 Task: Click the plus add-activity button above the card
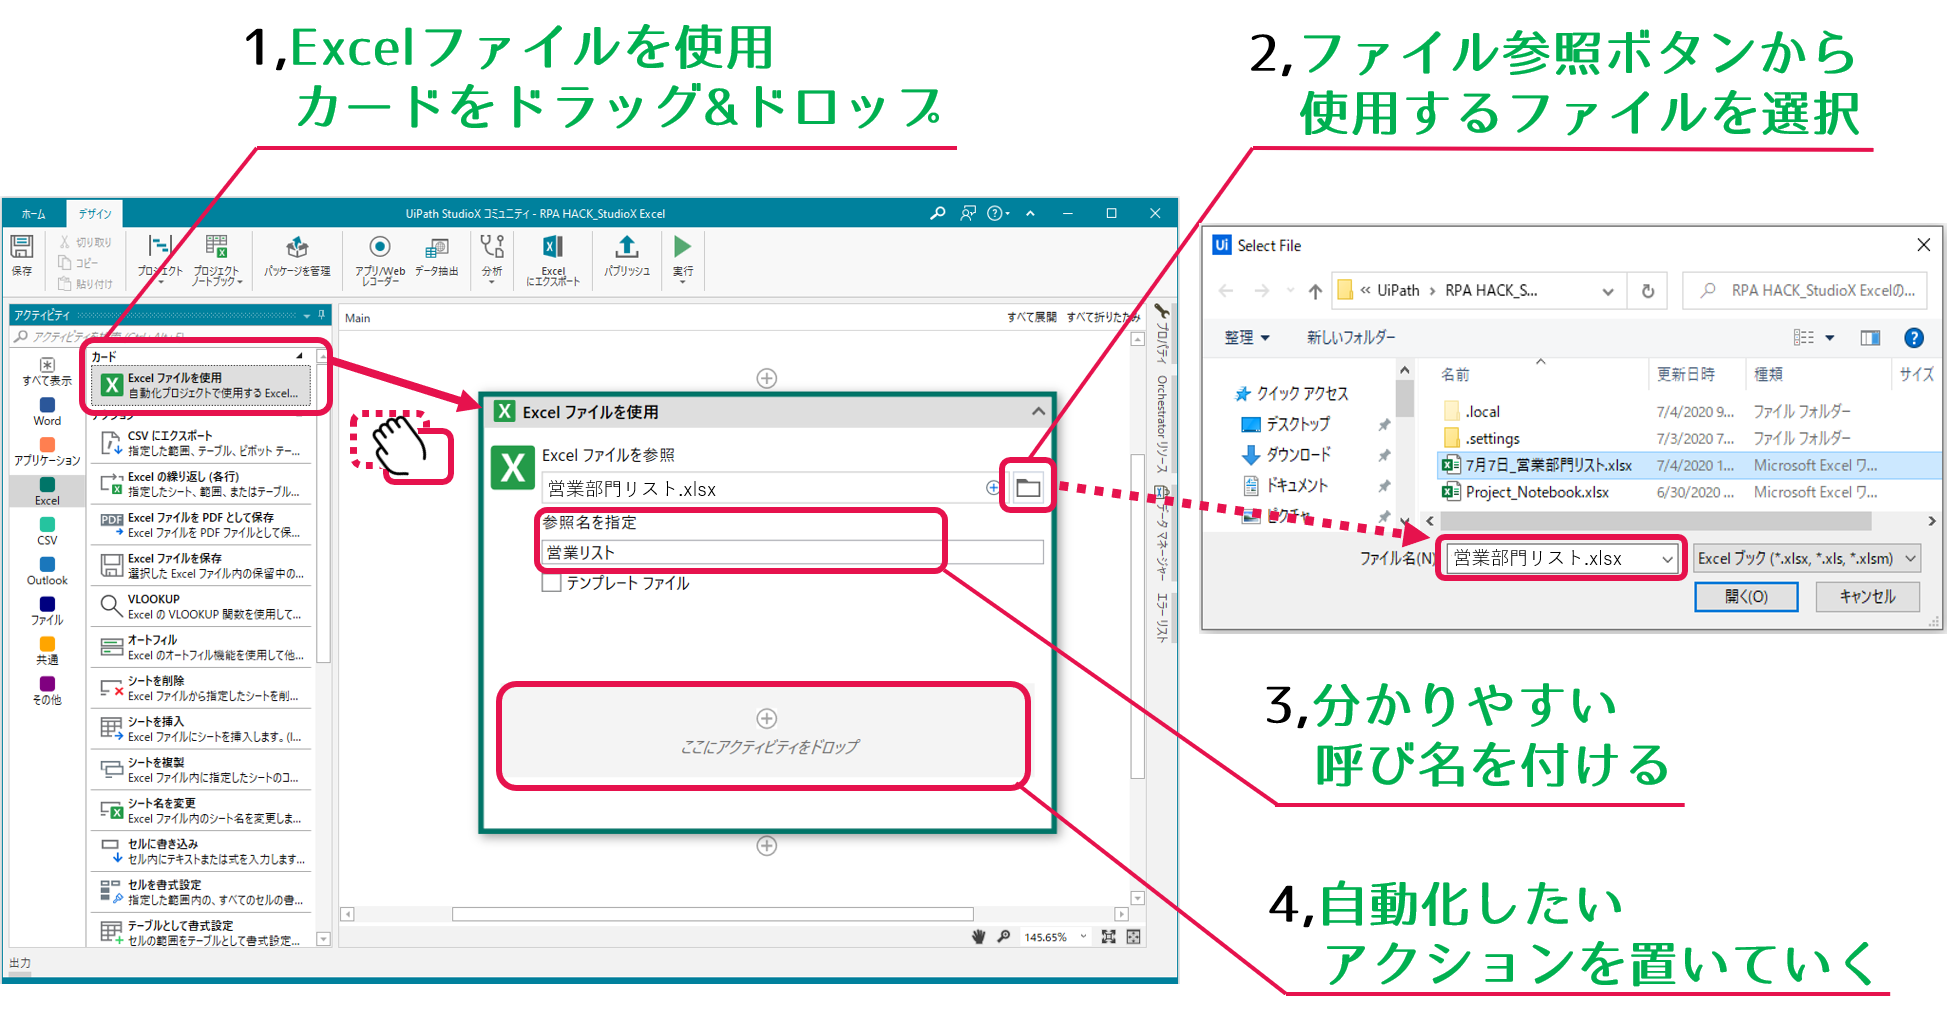767,378
